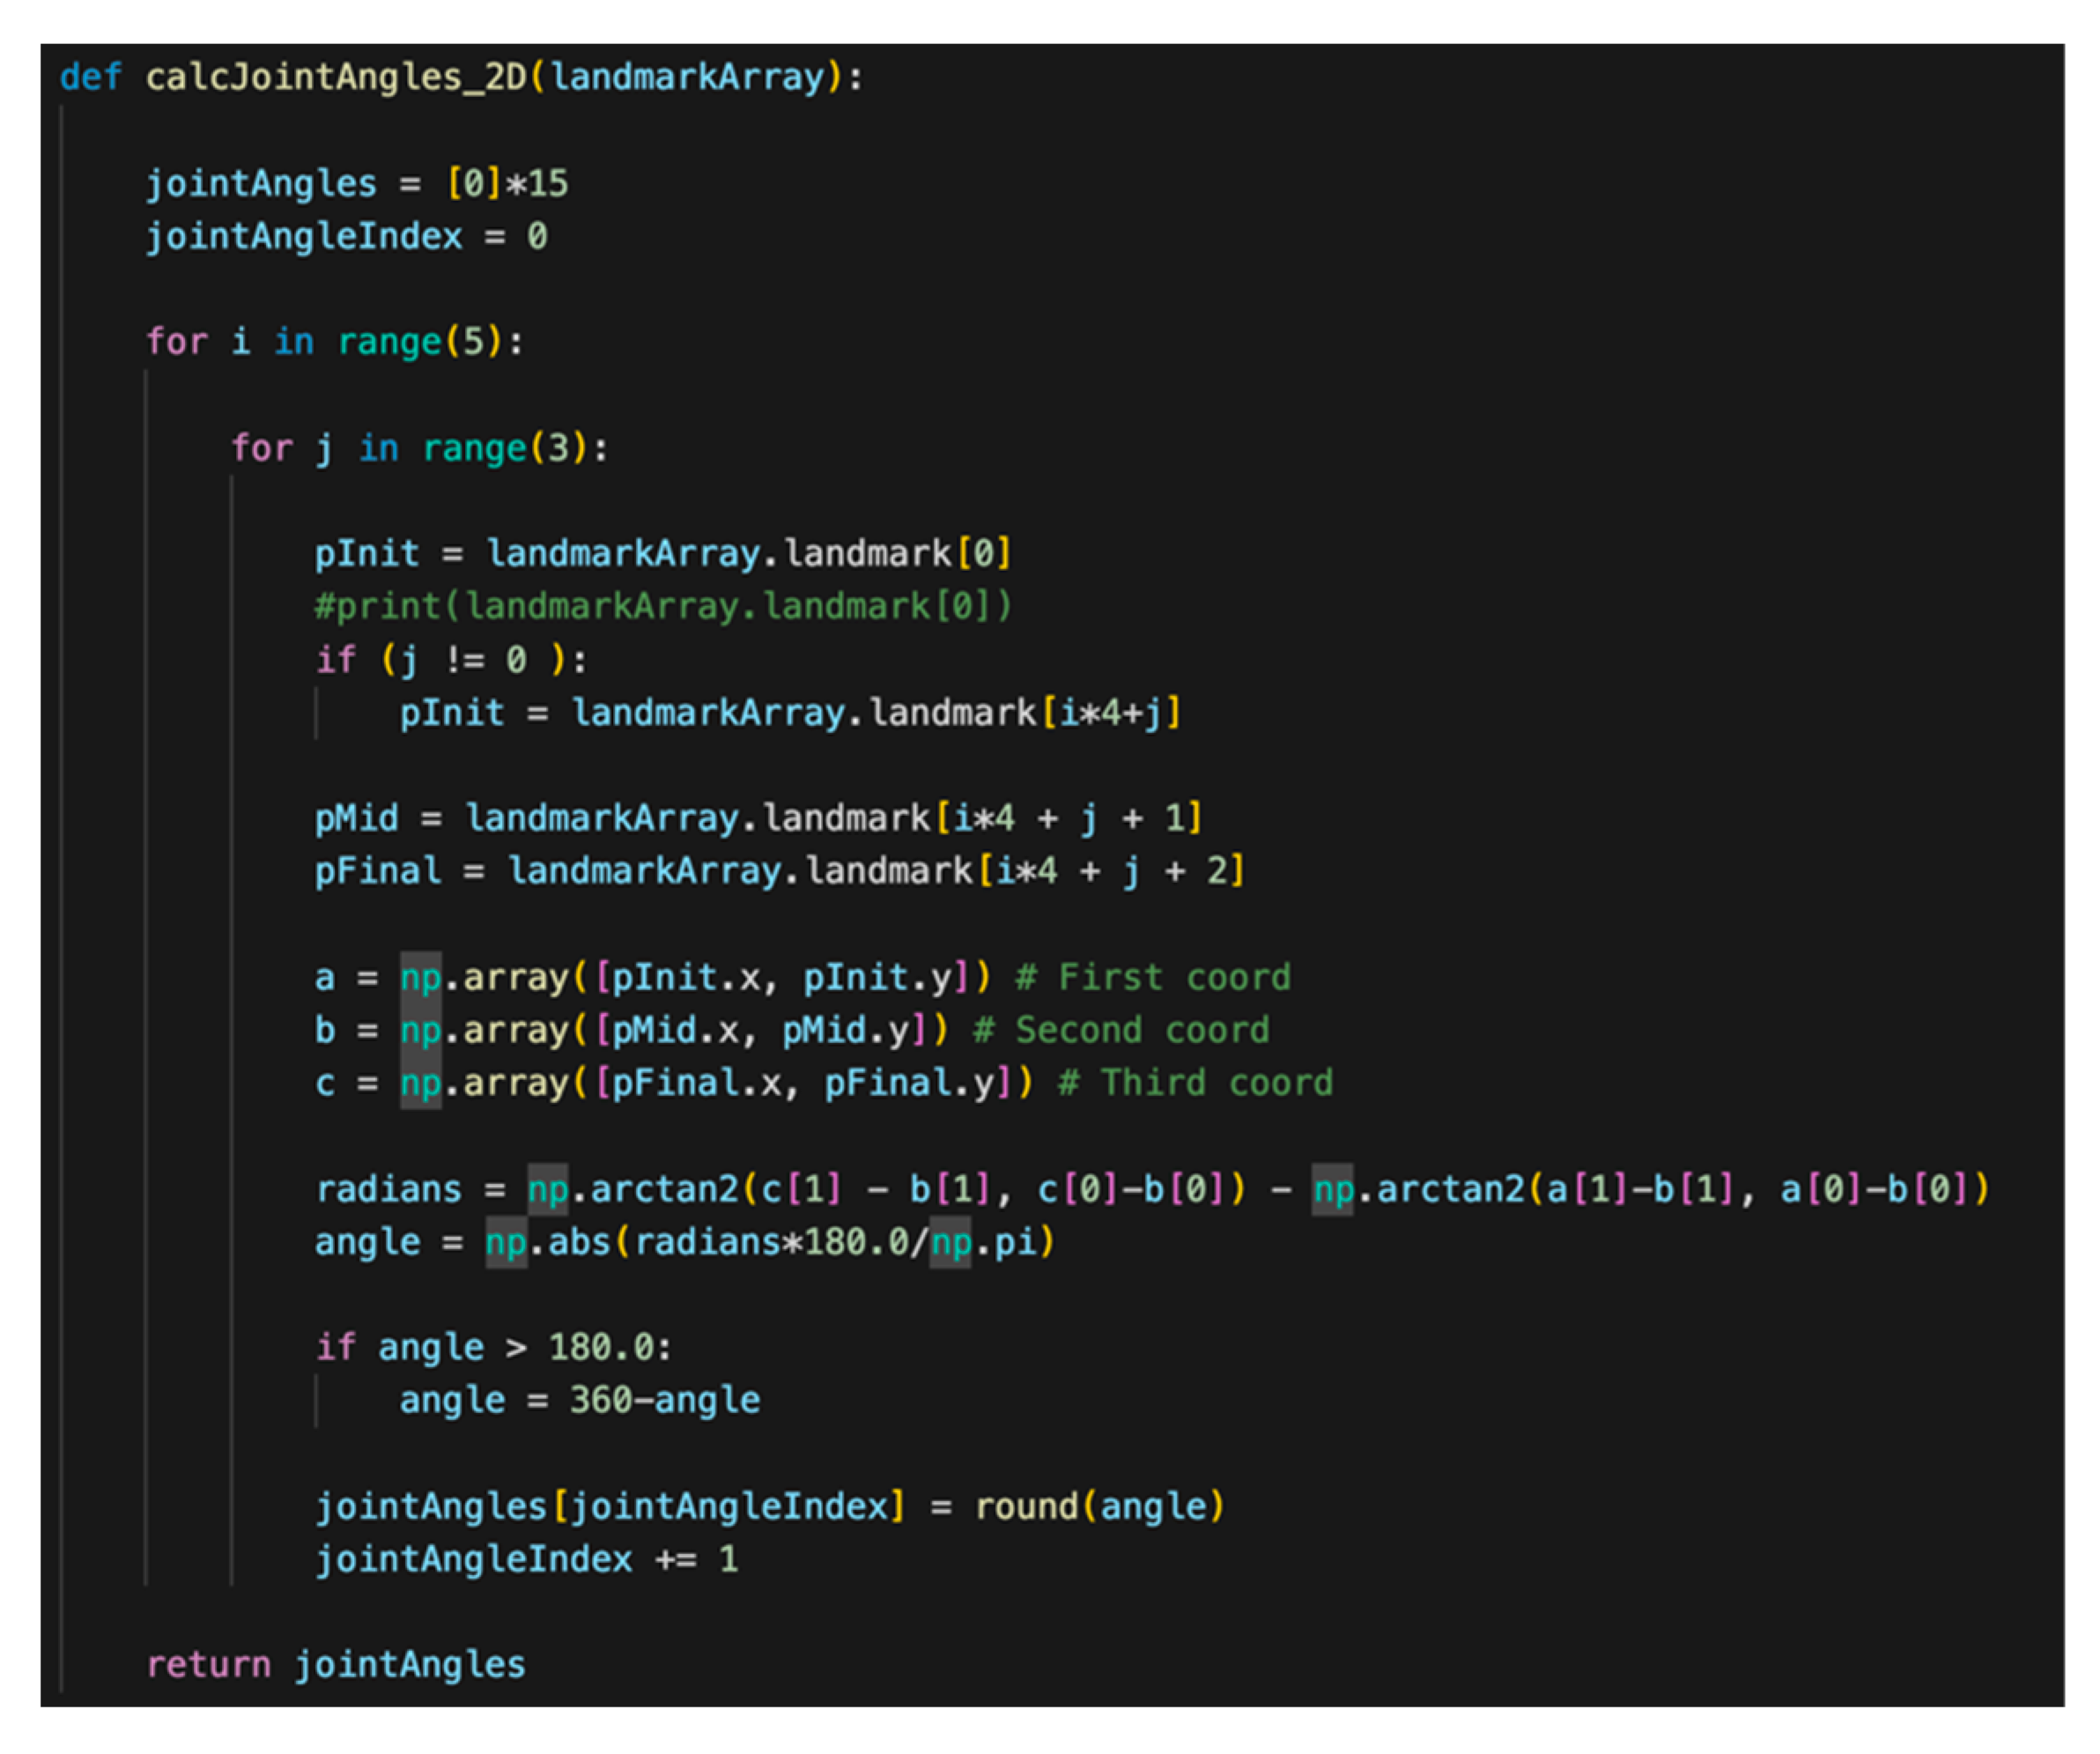Click the jointAngleIndex = 0 line
The height and width of the screenshot is (1754, 2100).
pos(347,236)
